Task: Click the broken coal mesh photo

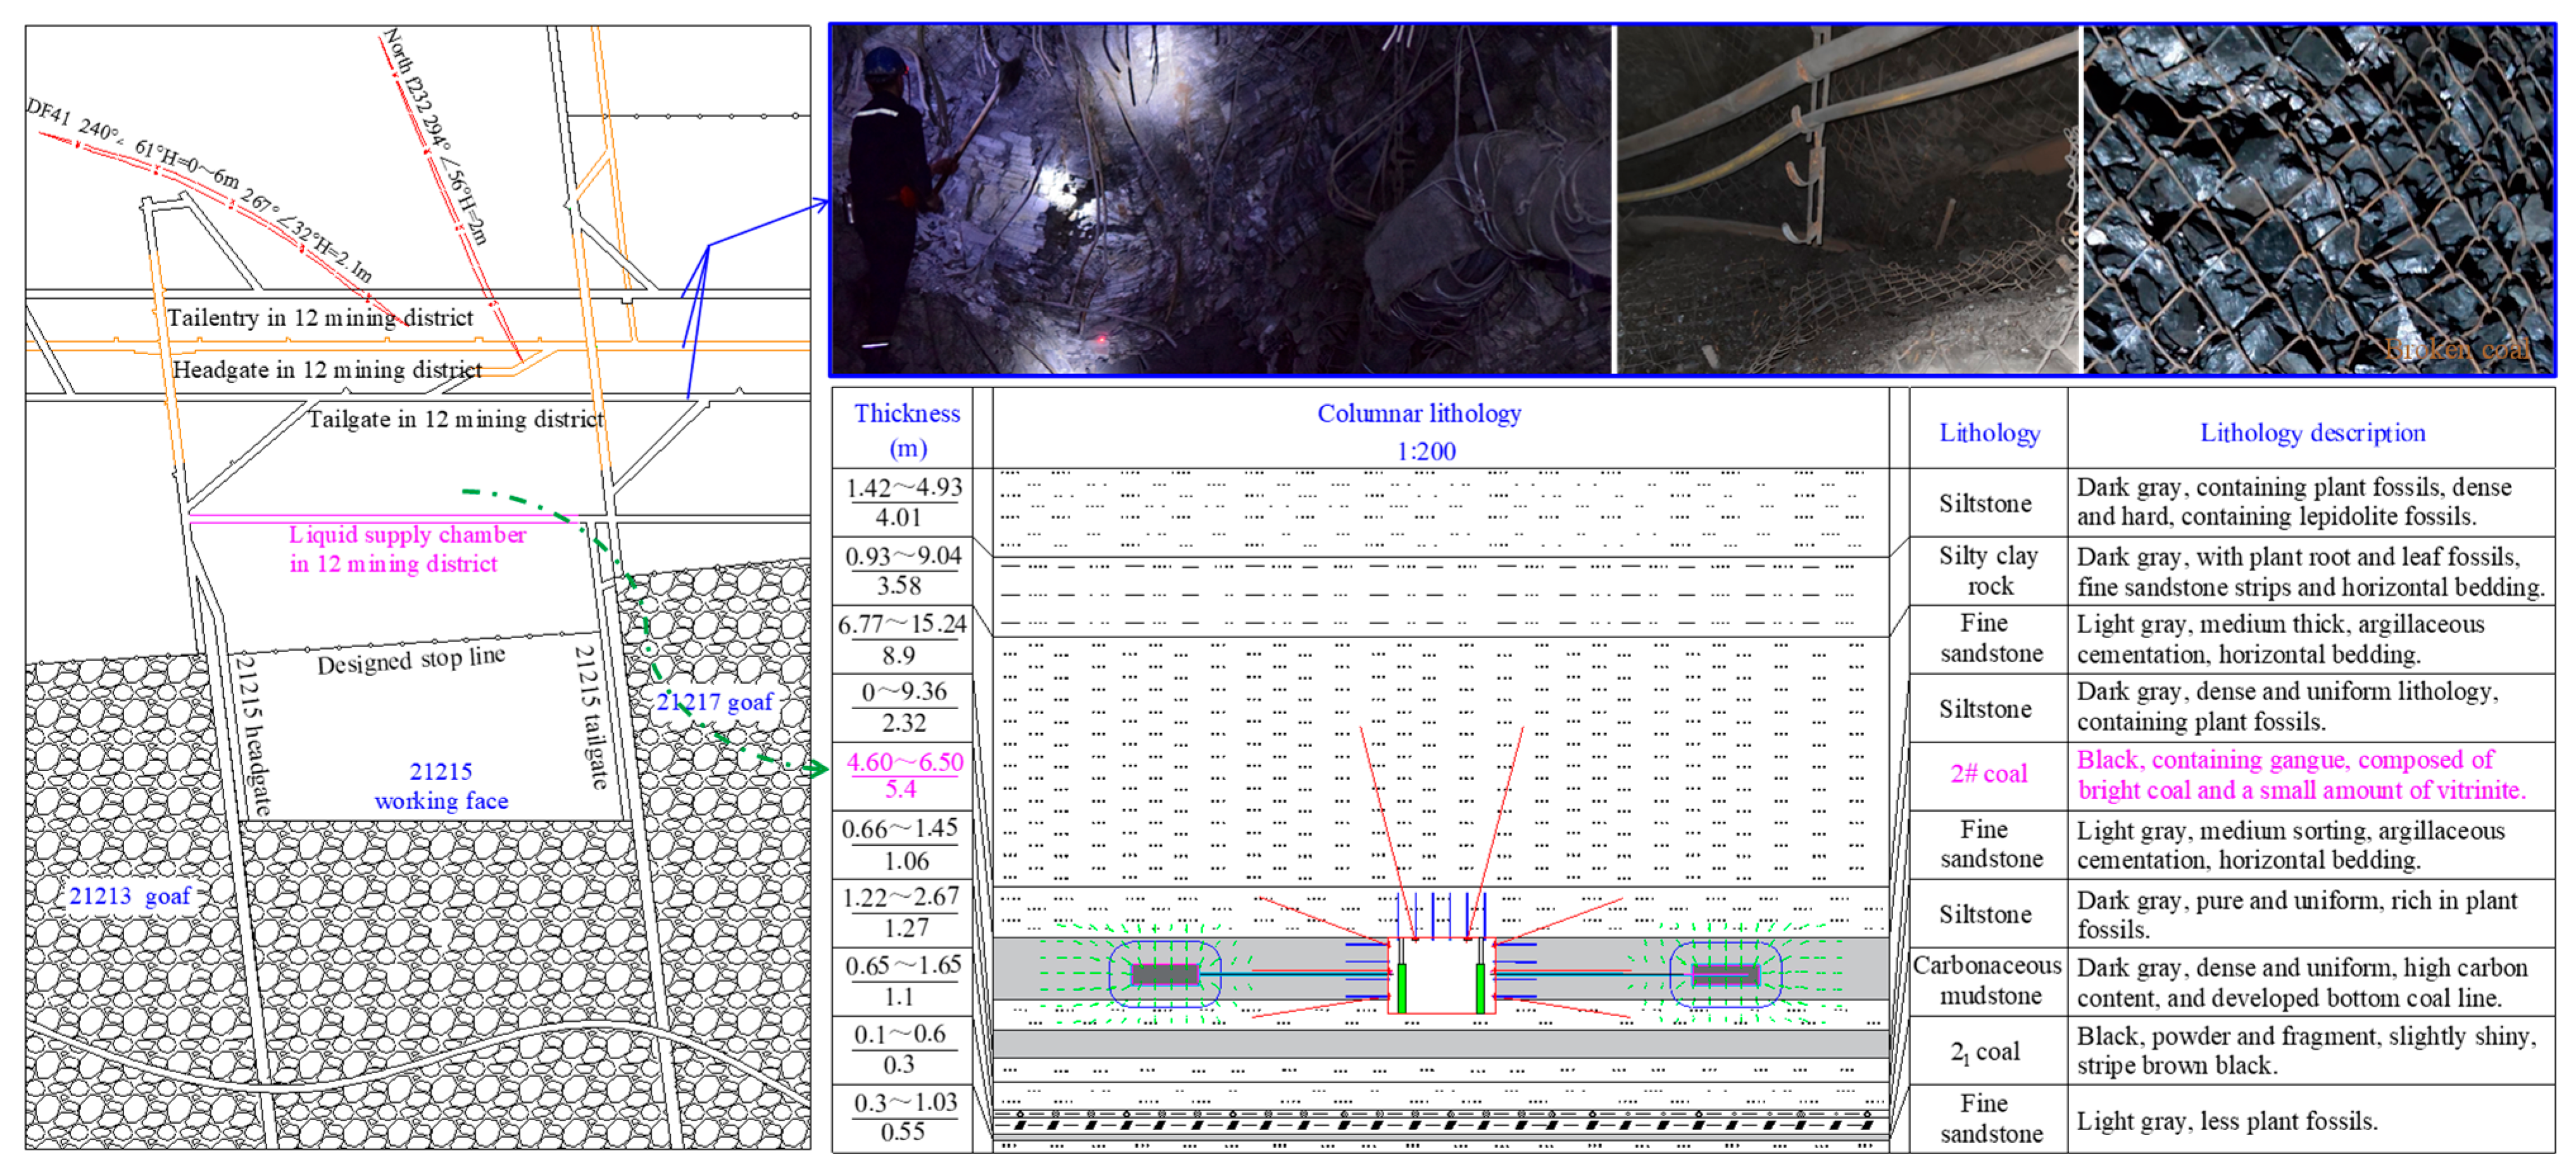Action: tap(2318, 200)
